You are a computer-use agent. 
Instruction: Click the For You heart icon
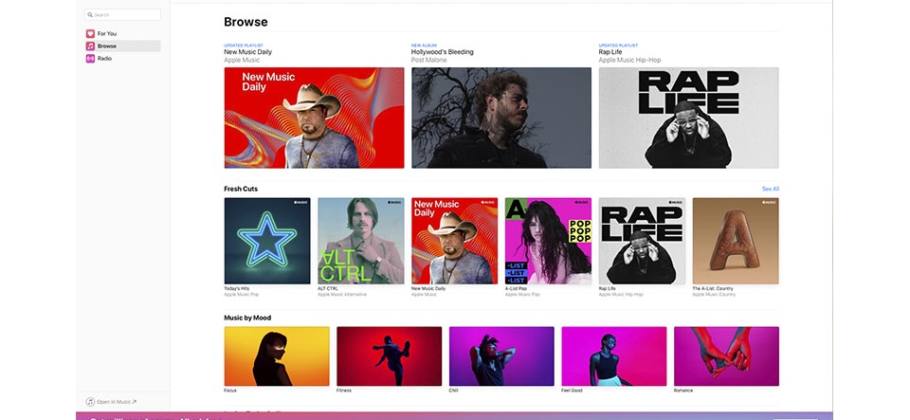pyautogui.click(x=91, y=34)
